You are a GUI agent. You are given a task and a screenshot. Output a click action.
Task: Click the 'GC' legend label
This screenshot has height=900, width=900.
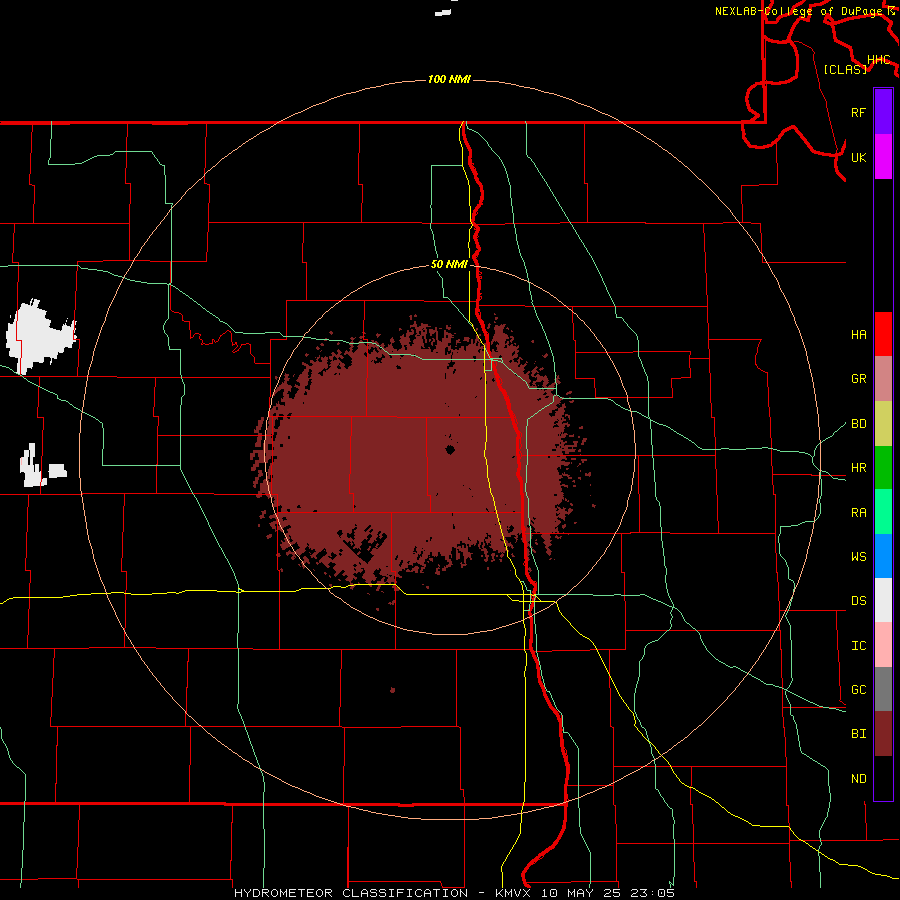click(859, 690)
